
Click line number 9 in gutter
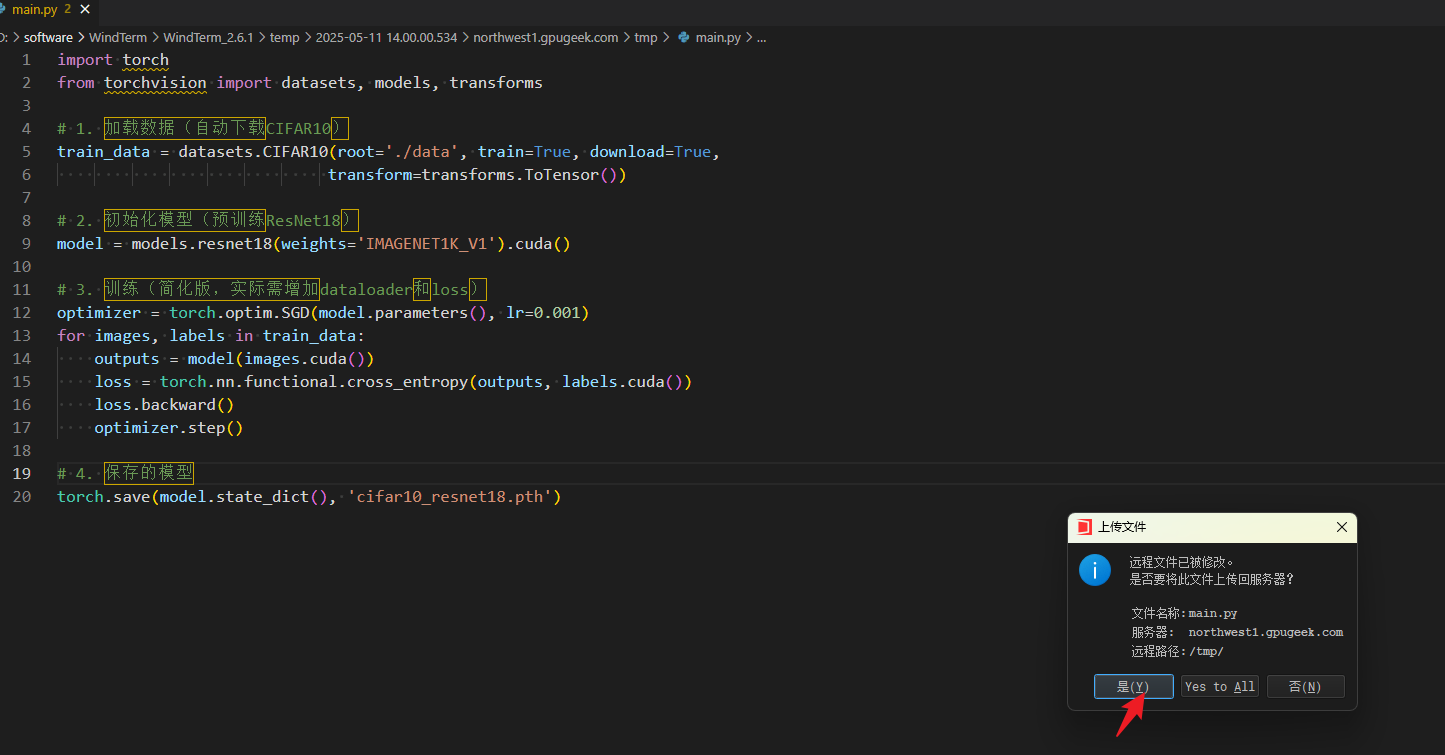(27, 244)
